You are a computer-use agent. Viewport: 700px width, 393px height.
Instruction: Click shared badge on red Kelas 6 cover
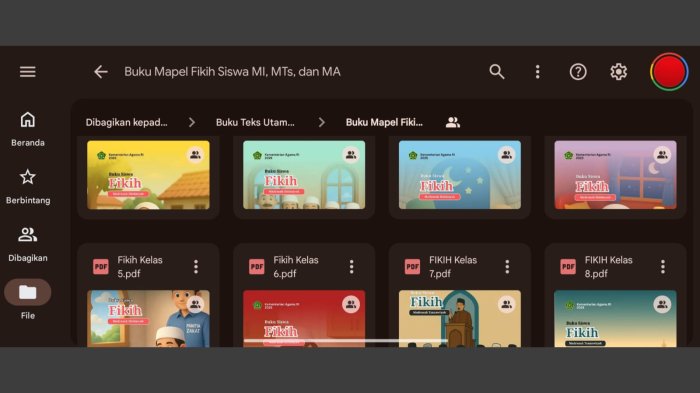(x=351, y=305)
